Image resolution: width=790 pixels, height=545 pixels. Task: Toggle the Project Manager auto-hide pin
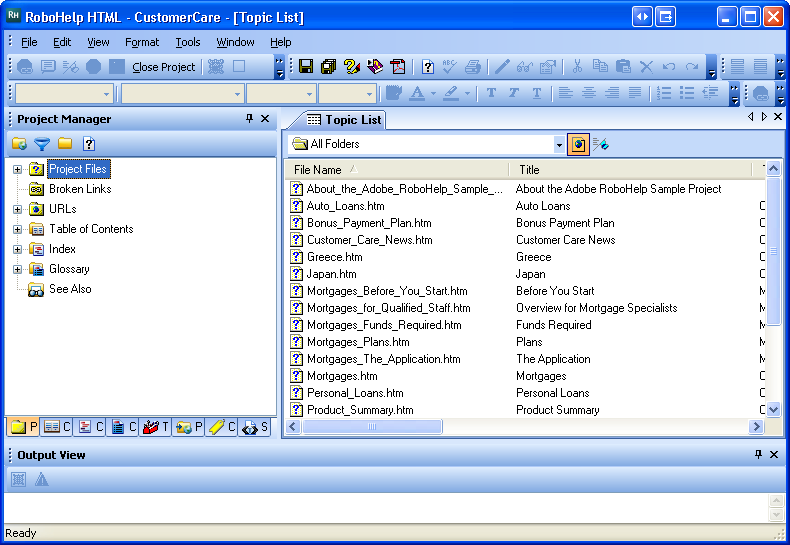tap(249, 118)
